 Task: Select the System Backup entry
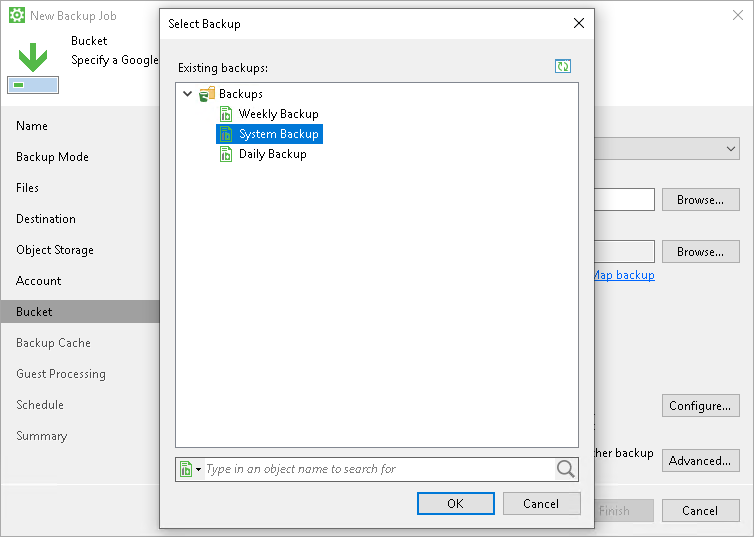pos(278,134)
